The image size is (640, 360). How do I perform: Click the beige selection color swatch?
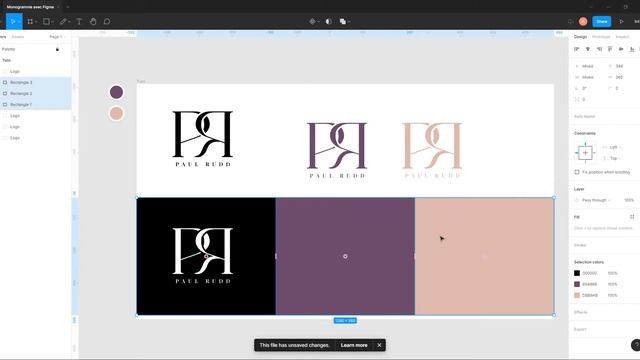(577, 295)
